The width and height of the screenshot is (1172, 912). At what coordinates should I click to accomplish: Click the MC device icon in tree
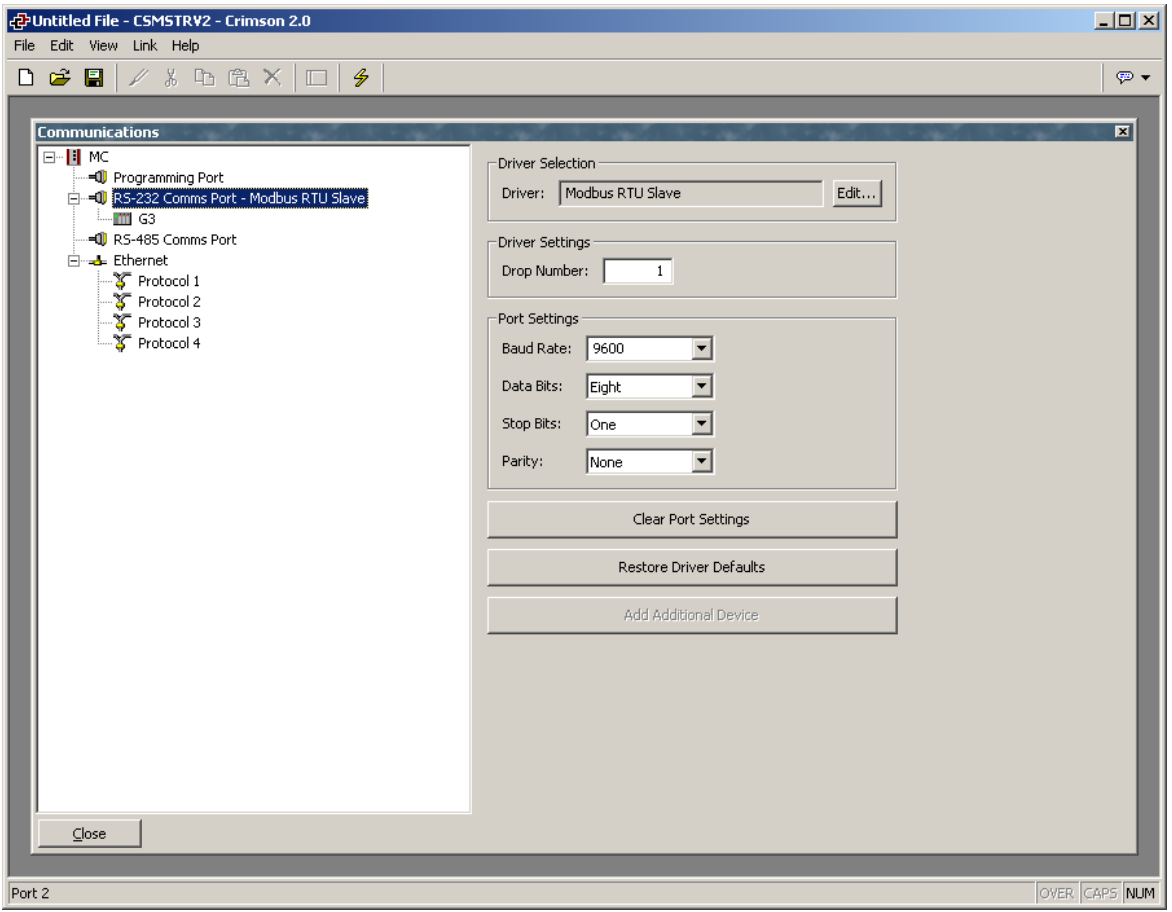tap(73, 157)
